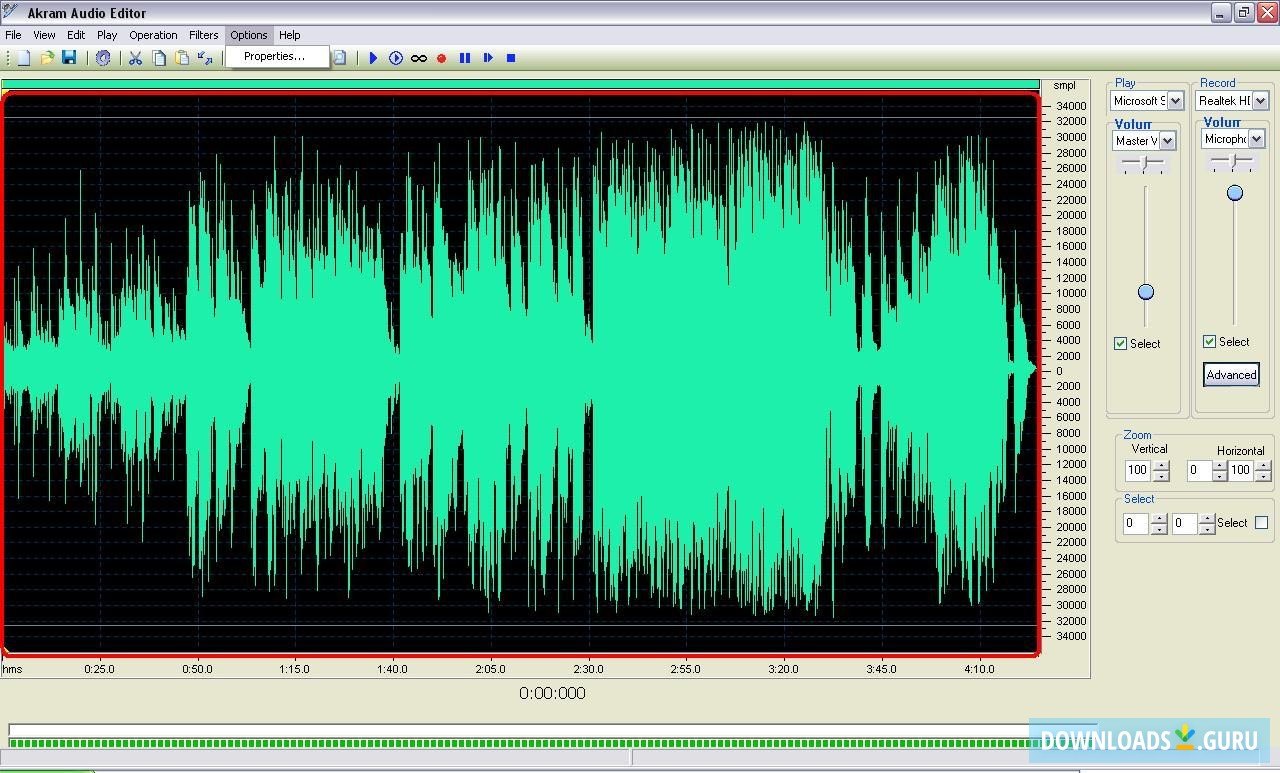The image size is (1280, 773).
Task: Click the Play volume vertical slider knob
Action: click(x=1146, y=292)
